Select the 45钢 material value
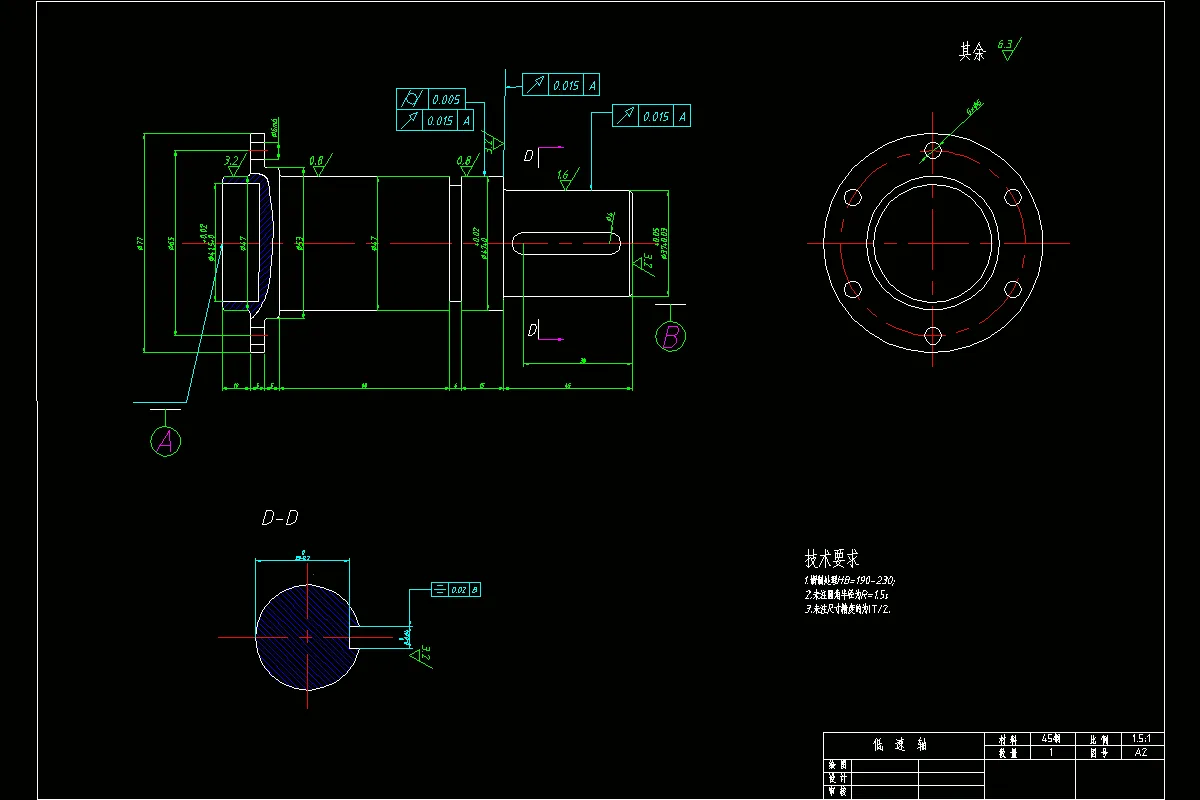 (1051, 738)
